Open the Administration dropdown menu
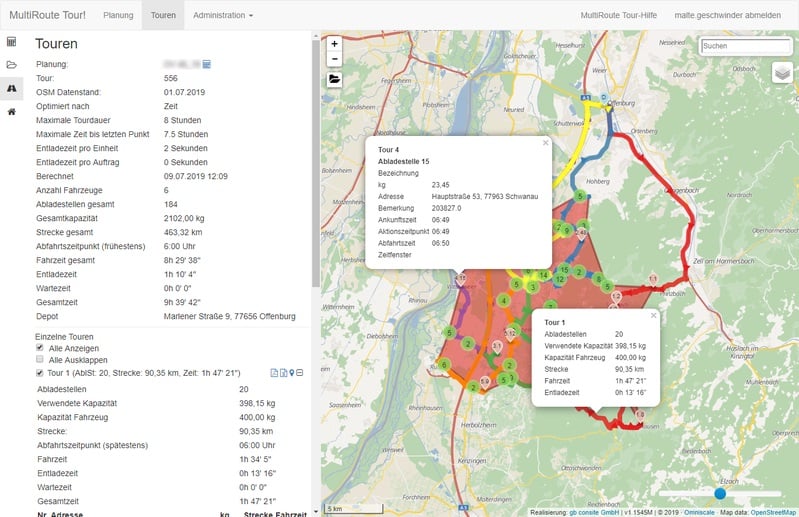The image size is (799, 517). tap(222, 16)
